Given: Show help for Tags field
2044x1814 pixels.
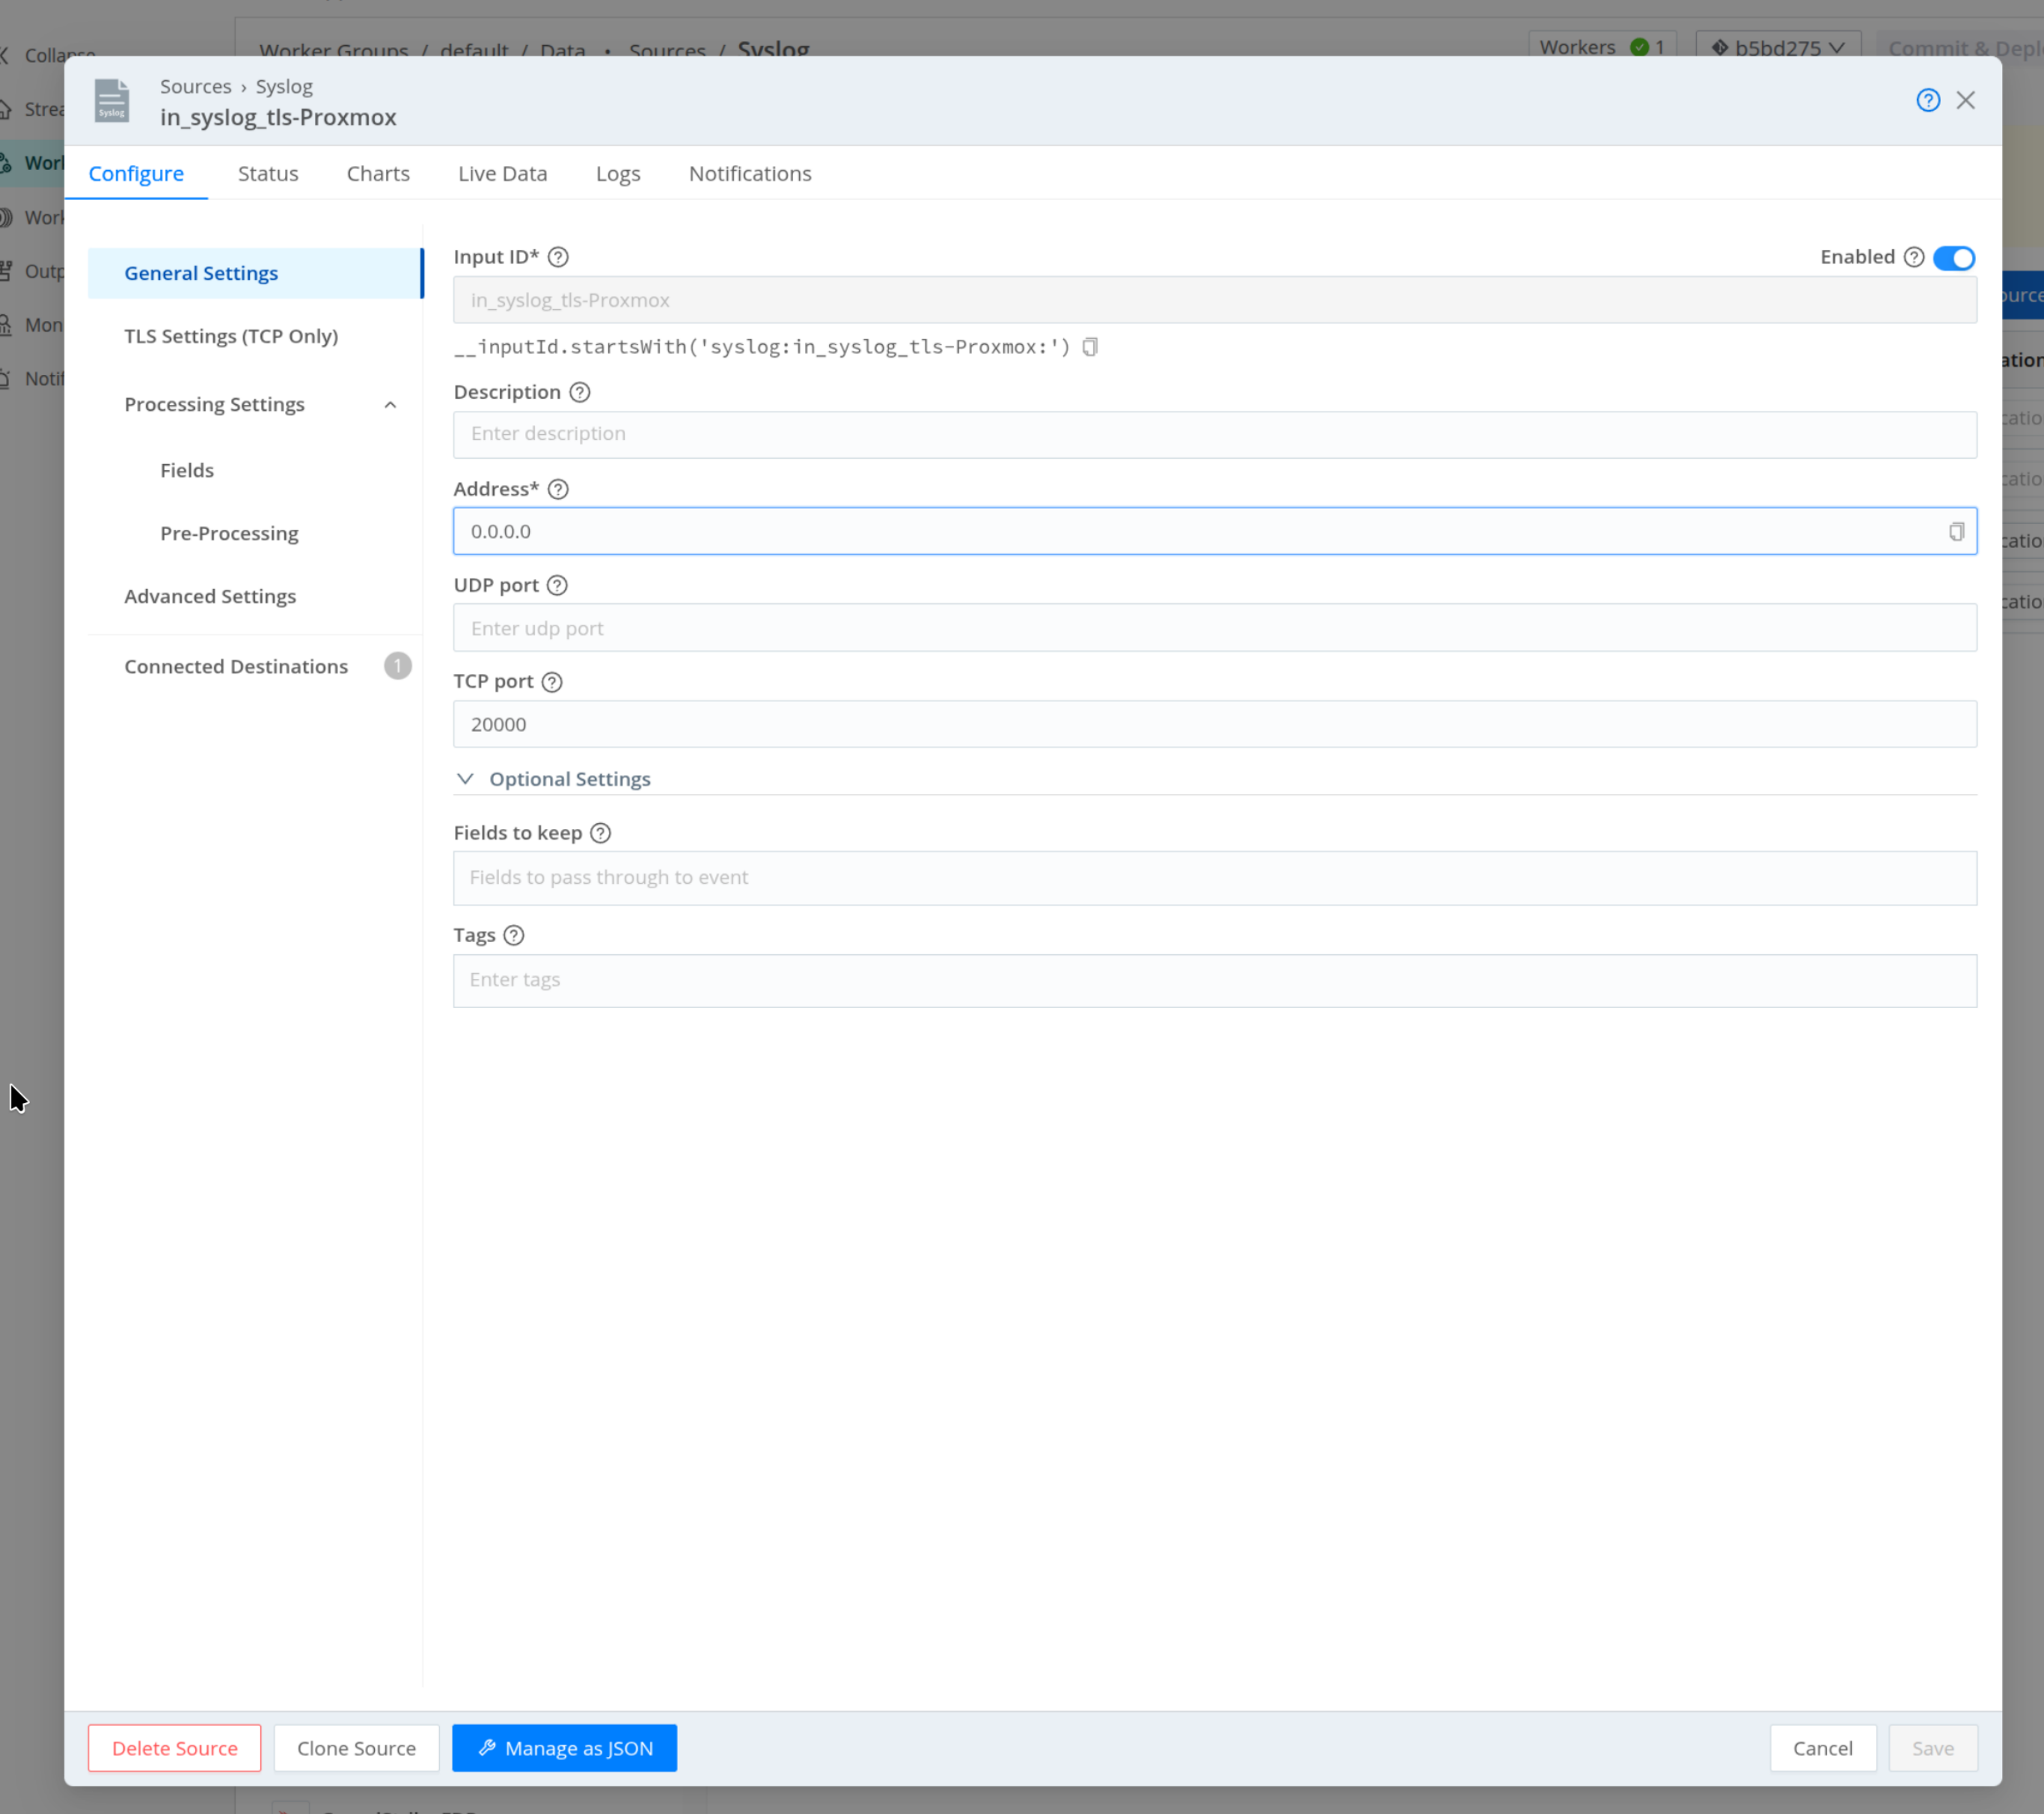Looking at the screenshot, I should pos(513,935).
